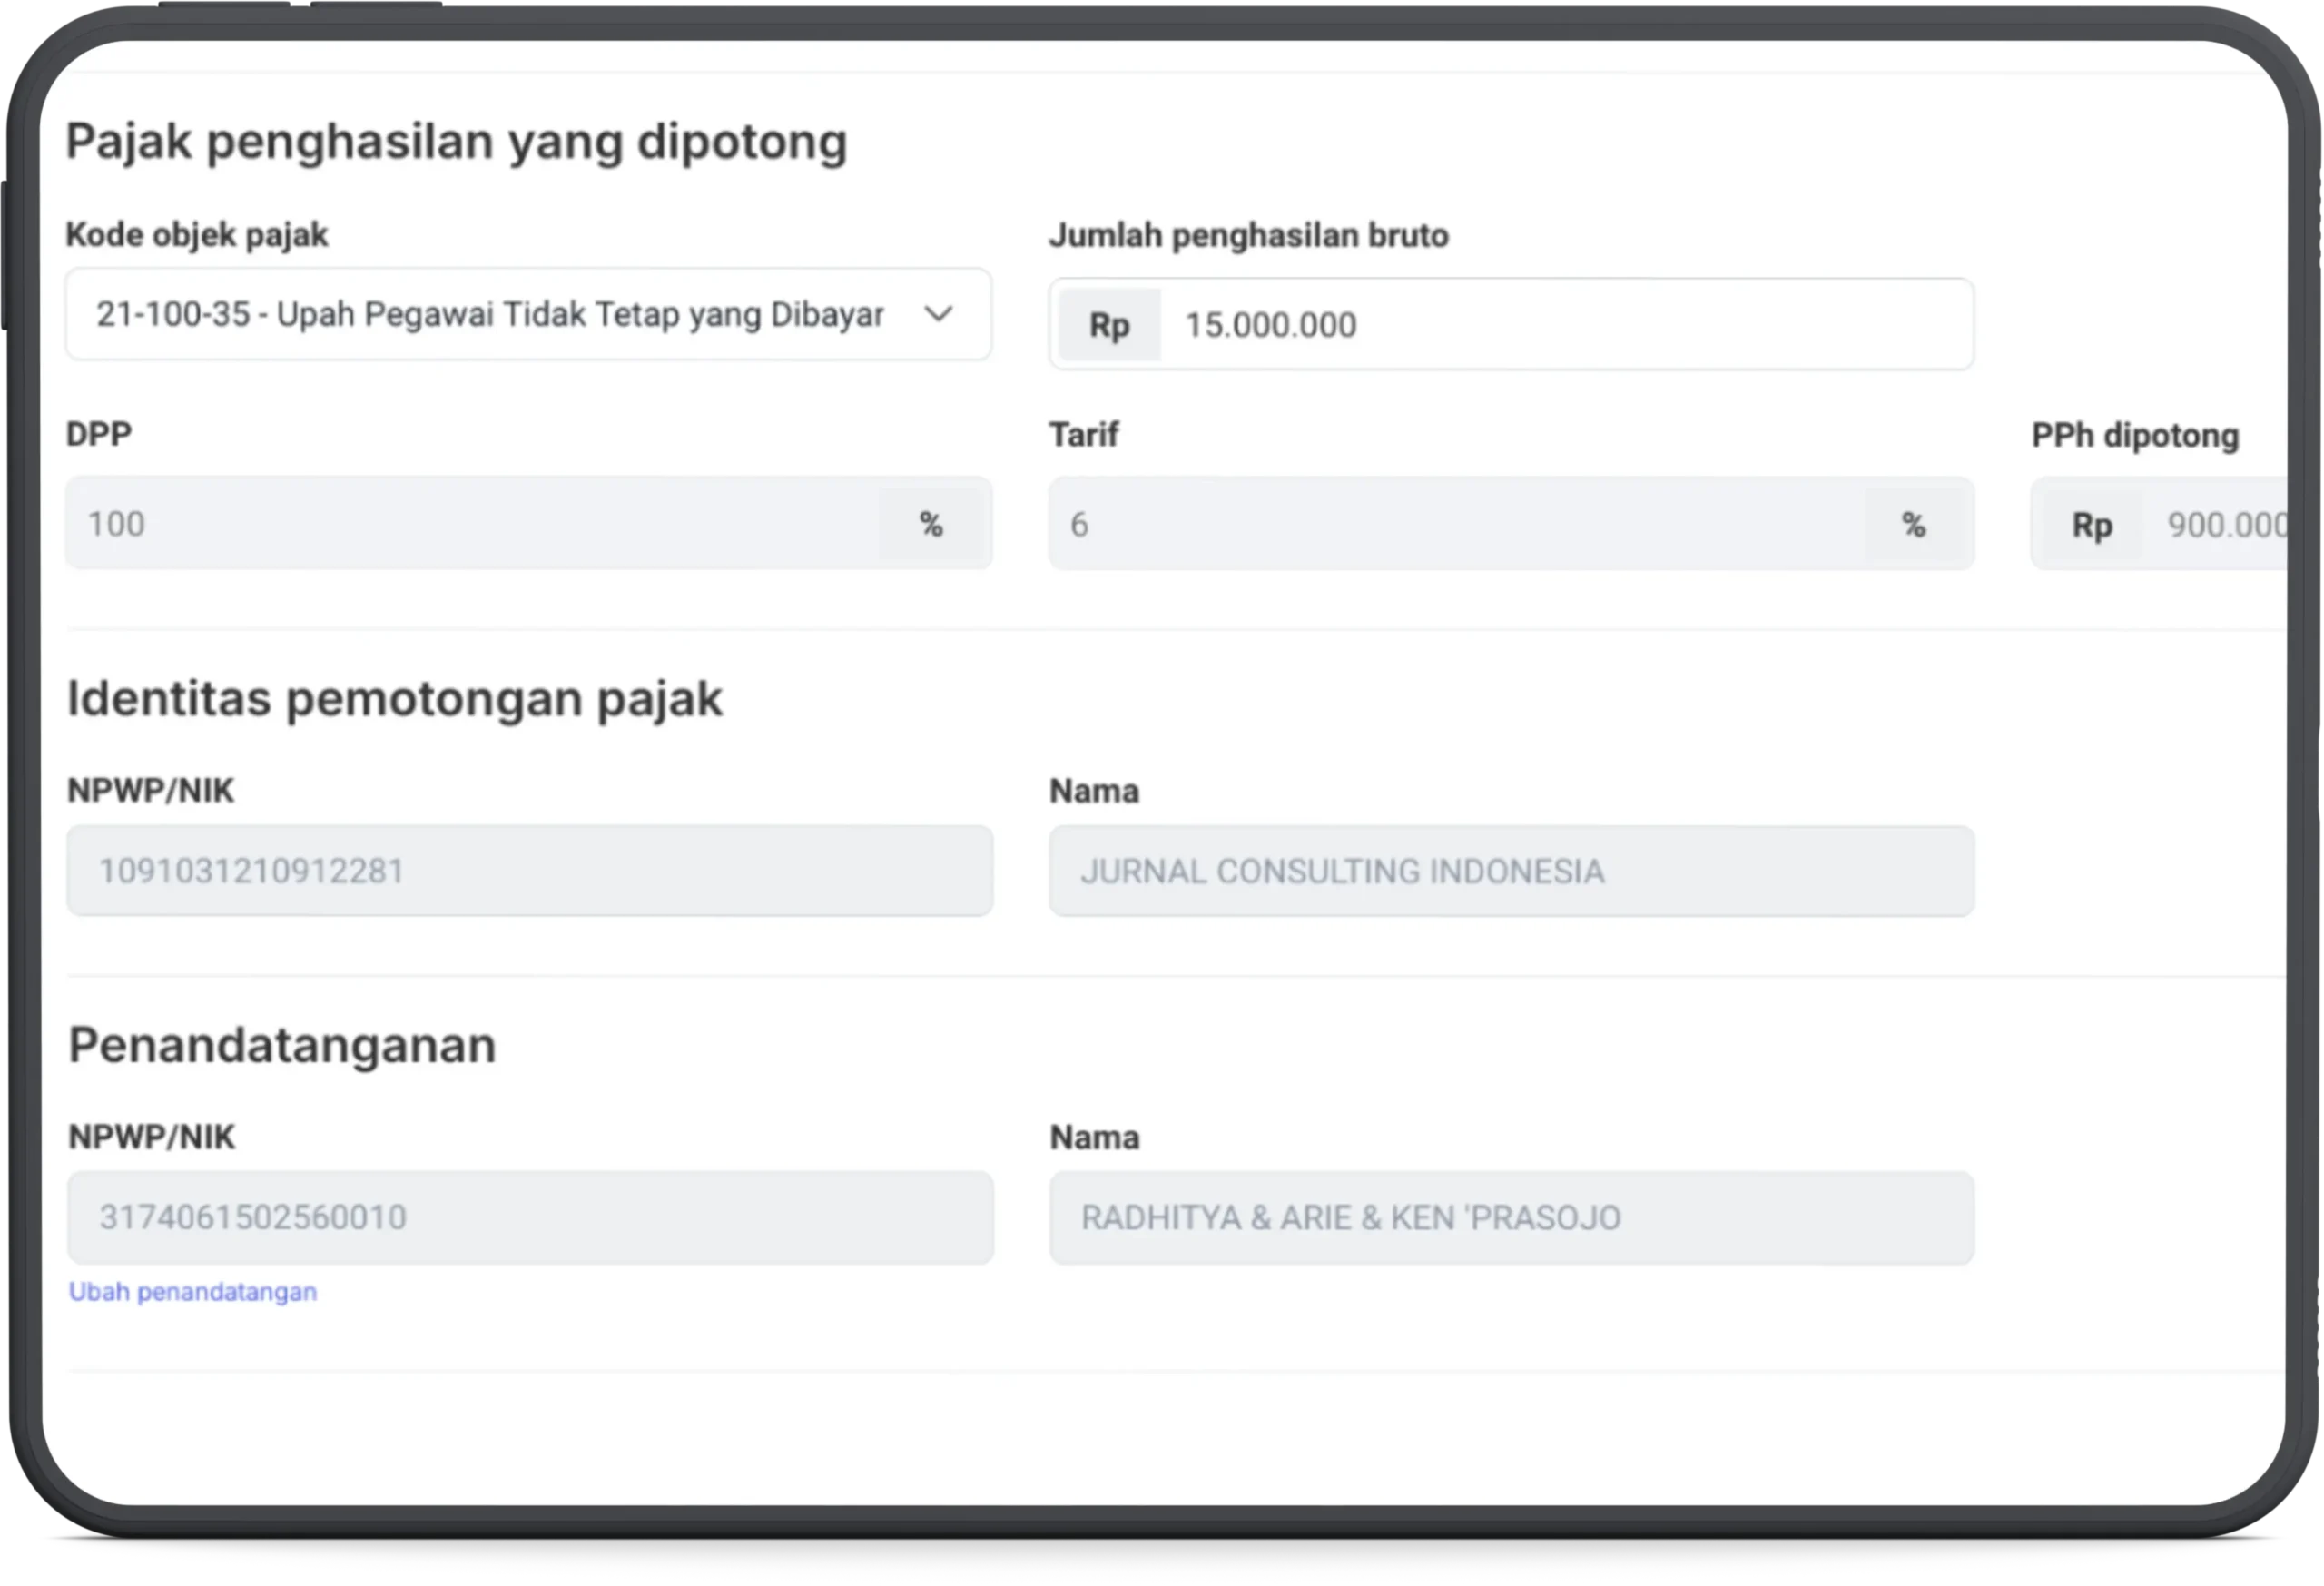Click the Kode objek pajak label
The image size is (2324, 1586).
[x=197, y=235]
